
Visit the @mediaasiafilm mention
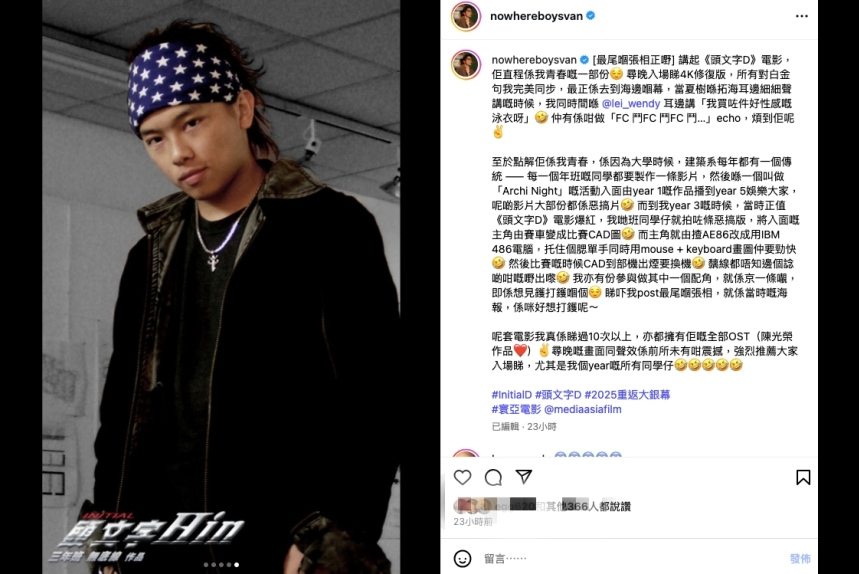[x=583, y=409]
